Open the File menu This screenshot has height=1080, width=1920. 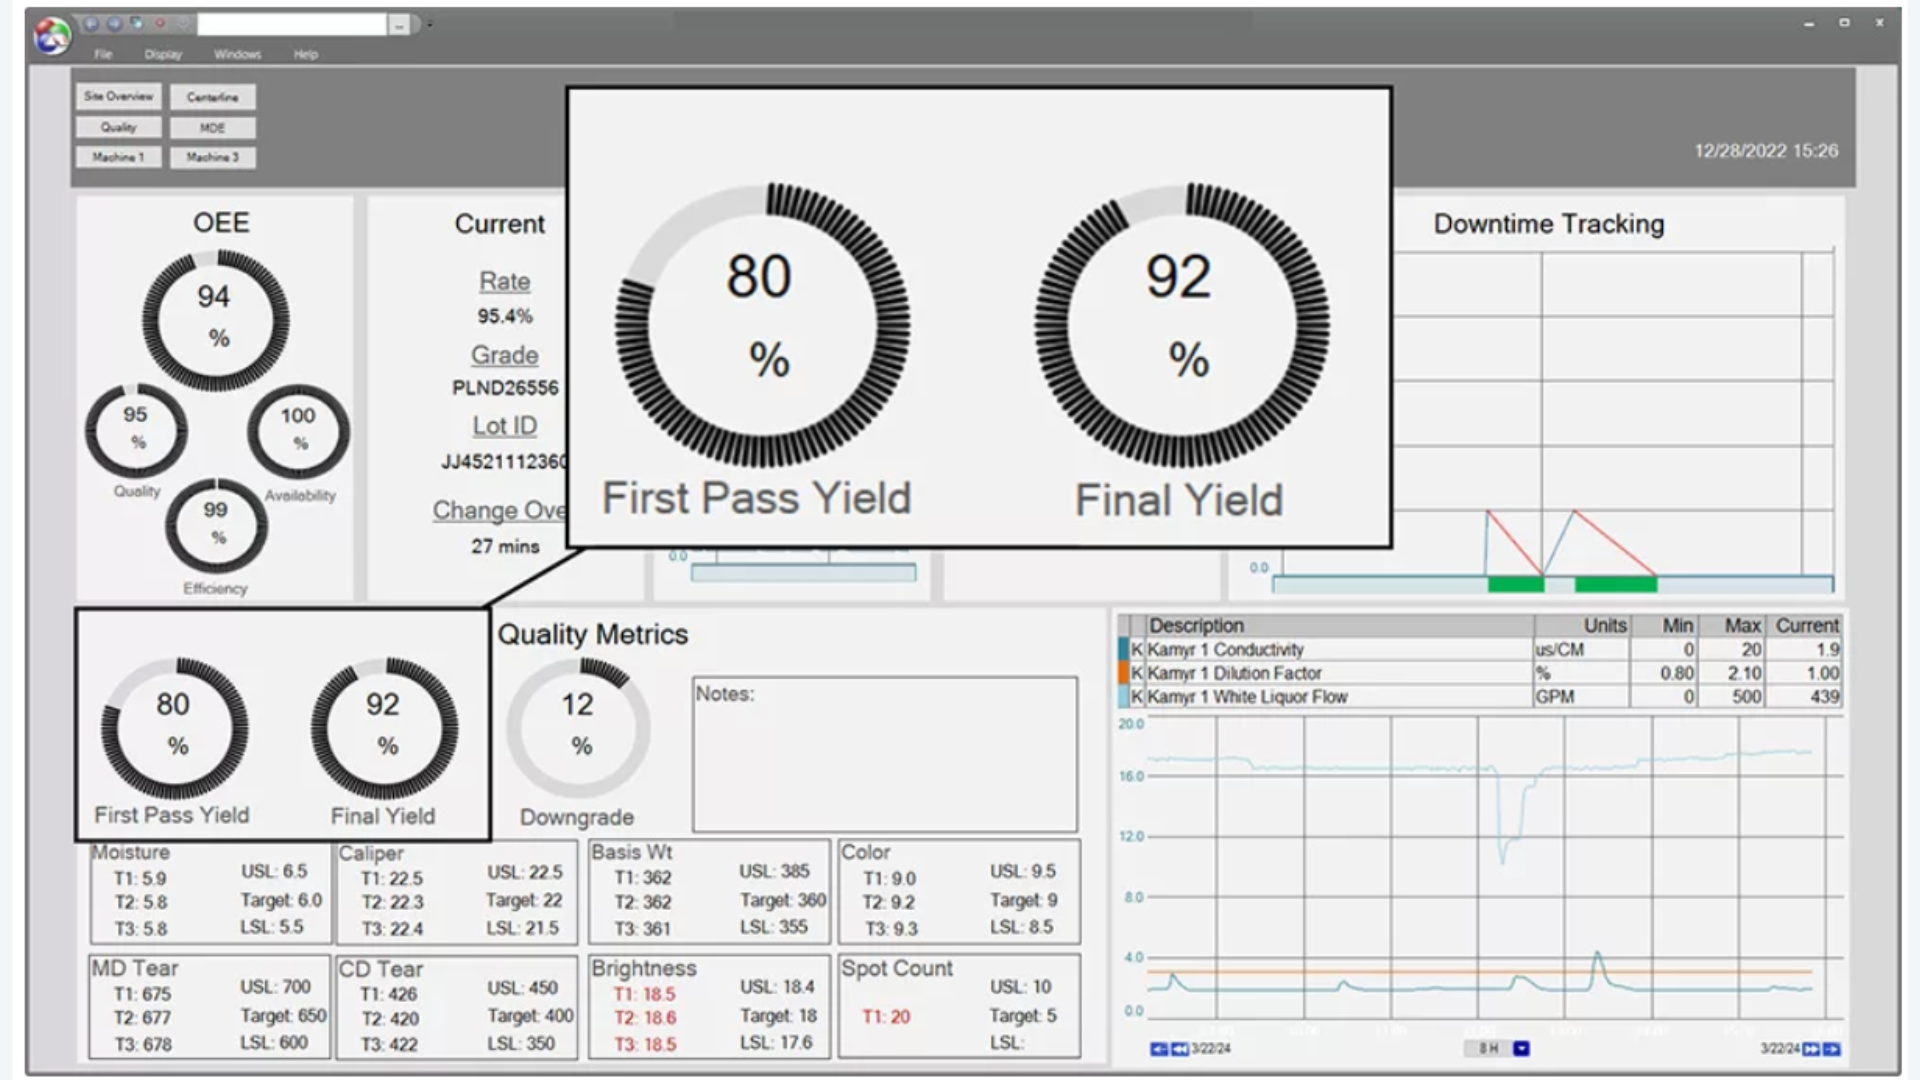pyautogui.click(x=103, y=54)
